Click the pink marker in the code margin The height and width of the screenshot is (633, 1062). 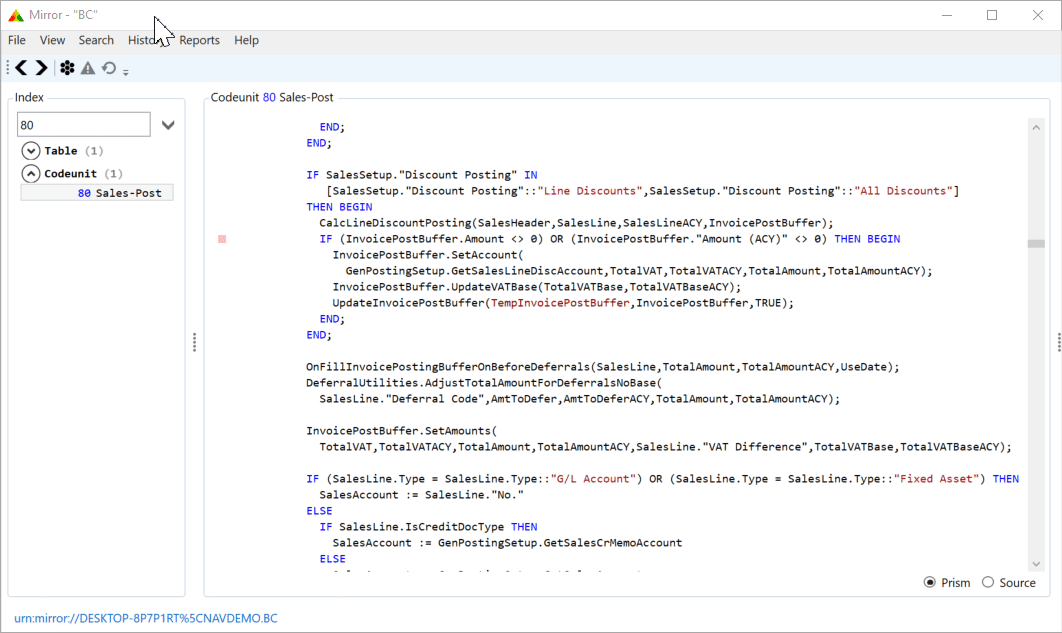221,239
